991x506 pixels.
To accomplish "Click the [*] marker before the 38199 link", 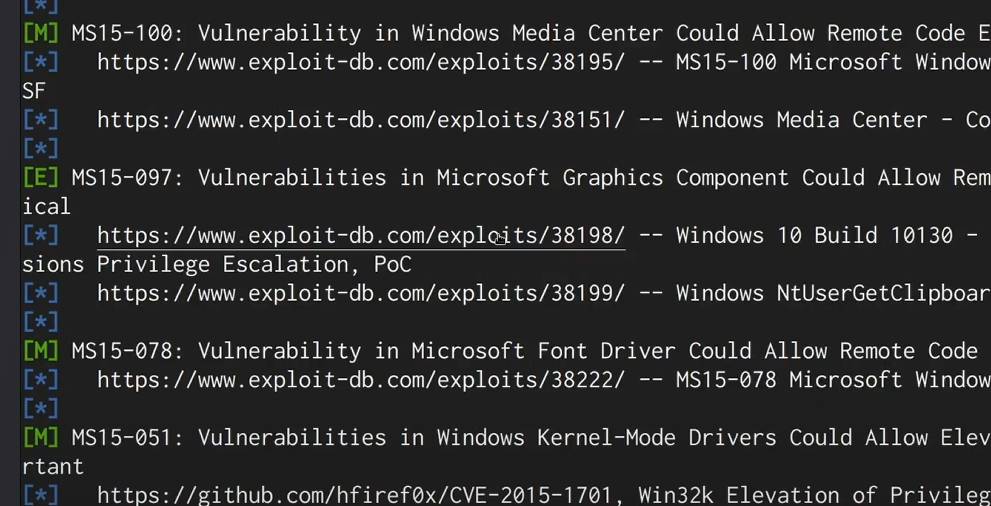I will tap(40, 294).
